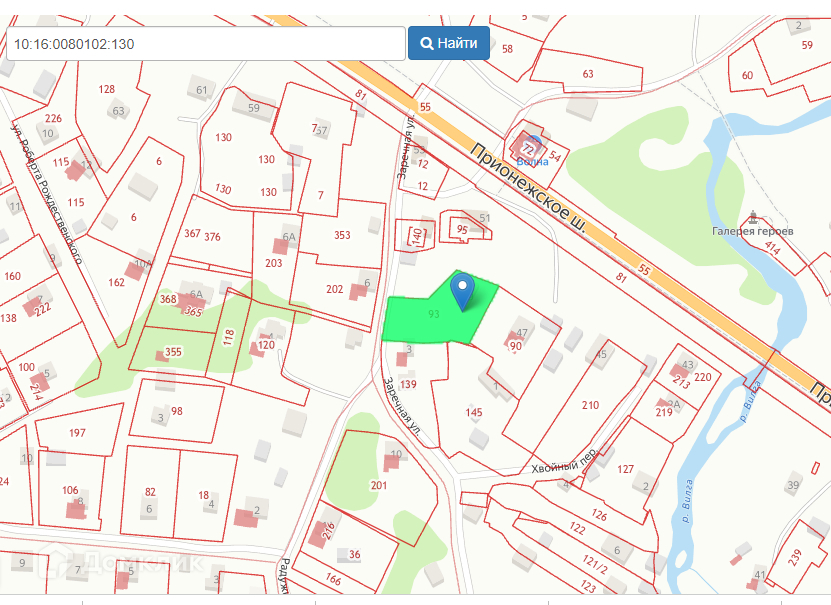831x605 pixels.
Task: Select parcel number 162
Action: click(117, 282)
